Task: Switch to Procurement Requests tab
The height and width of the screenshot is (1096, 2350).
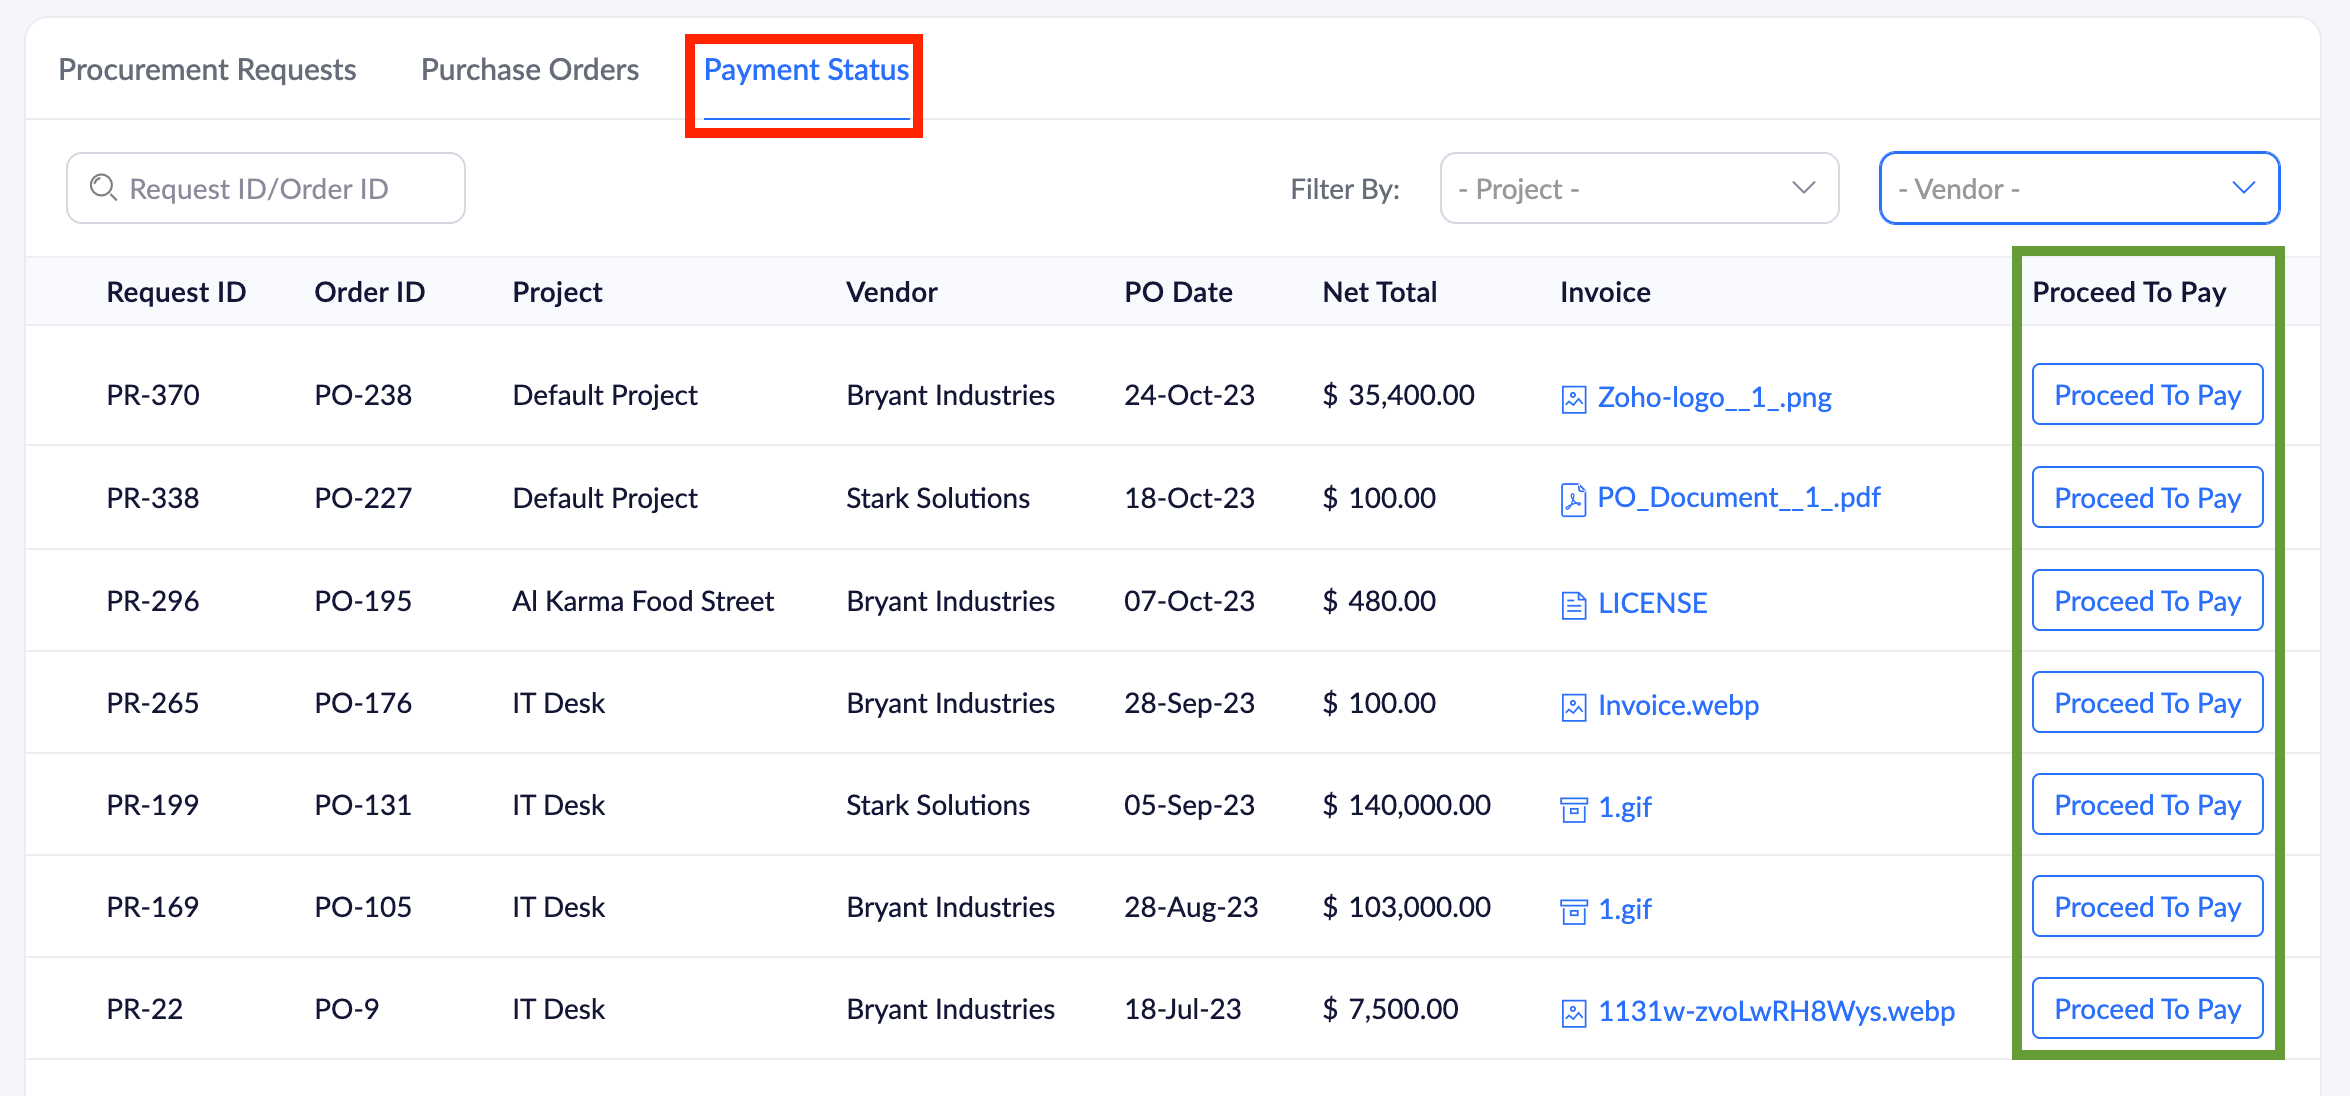Action: tap(207, 70)
